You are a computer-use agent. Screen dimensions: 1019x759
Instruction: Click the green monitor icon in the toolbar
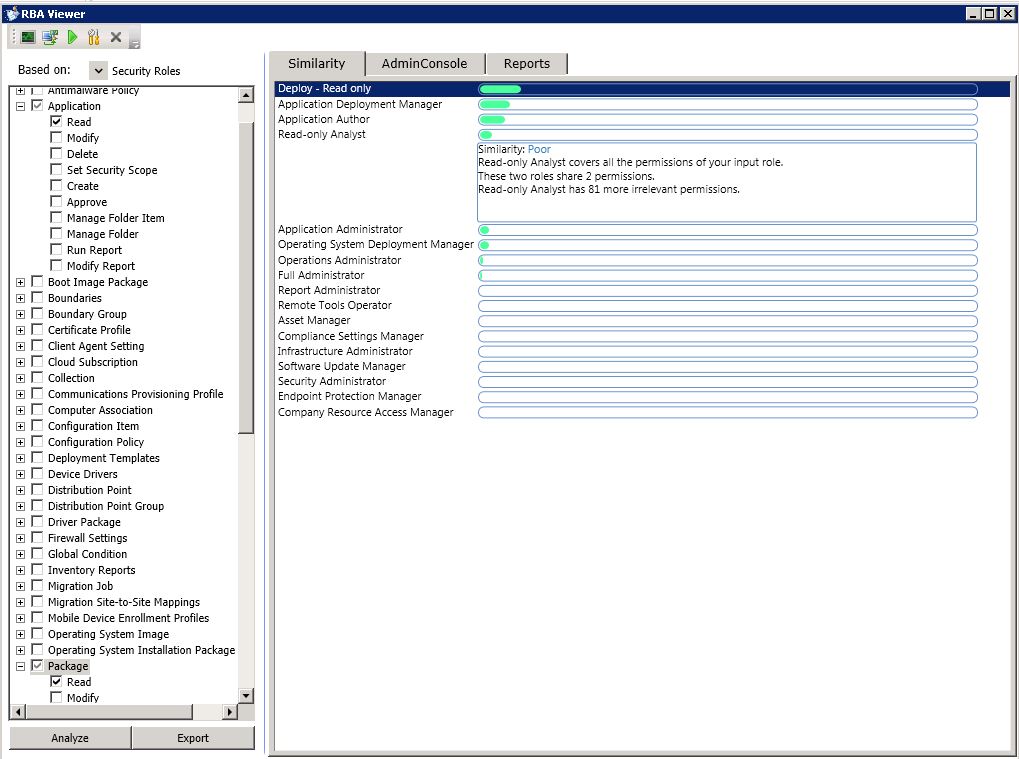[x=28, y=37]
